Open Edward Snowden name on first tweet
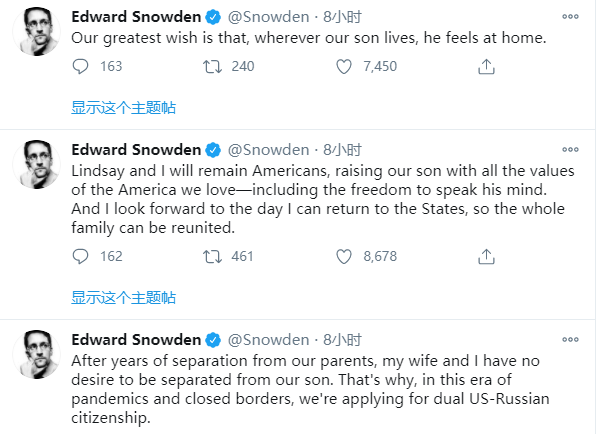The image size is (597, 434). coord(136,17)
